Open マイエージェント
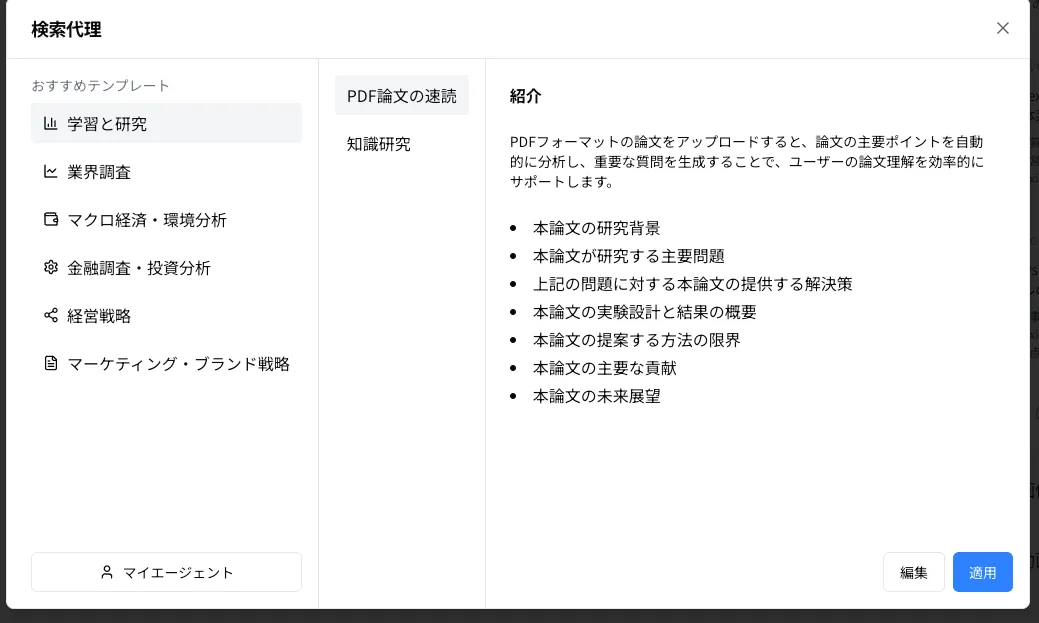 [166, 572]
